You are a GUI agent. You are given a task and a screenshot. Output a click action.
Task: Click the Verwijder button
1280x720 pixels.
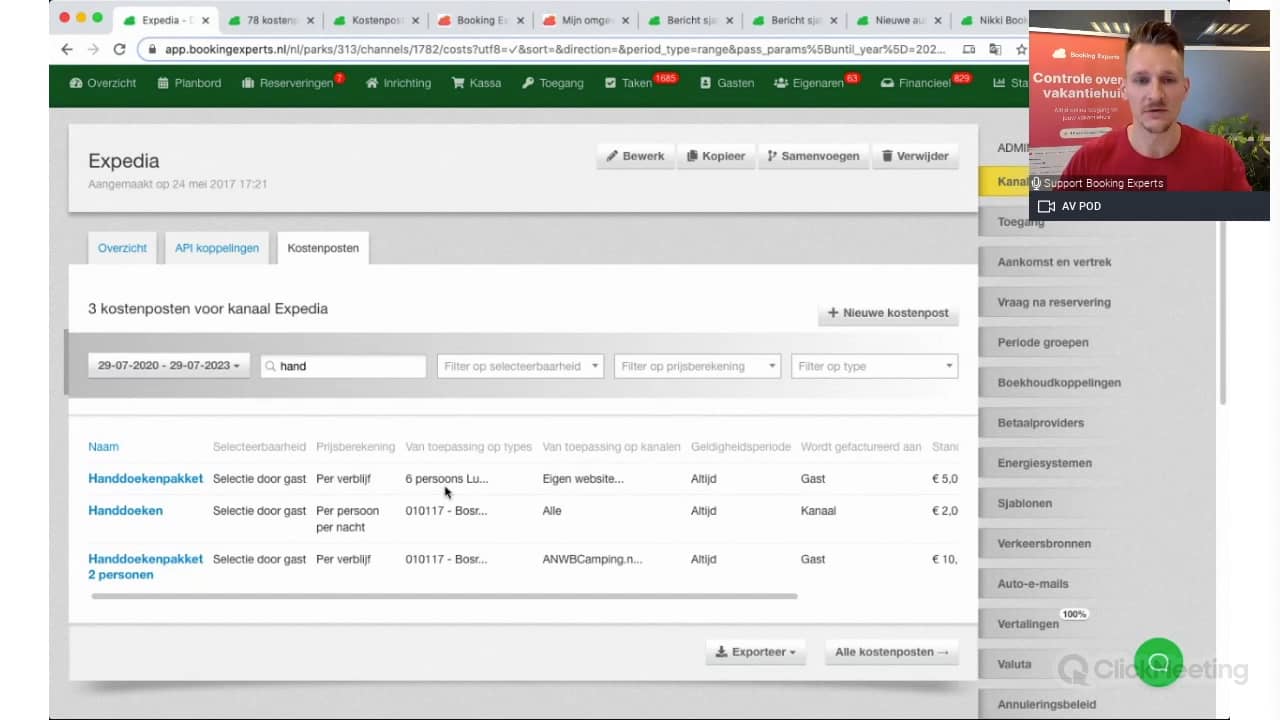pos(915,156)
